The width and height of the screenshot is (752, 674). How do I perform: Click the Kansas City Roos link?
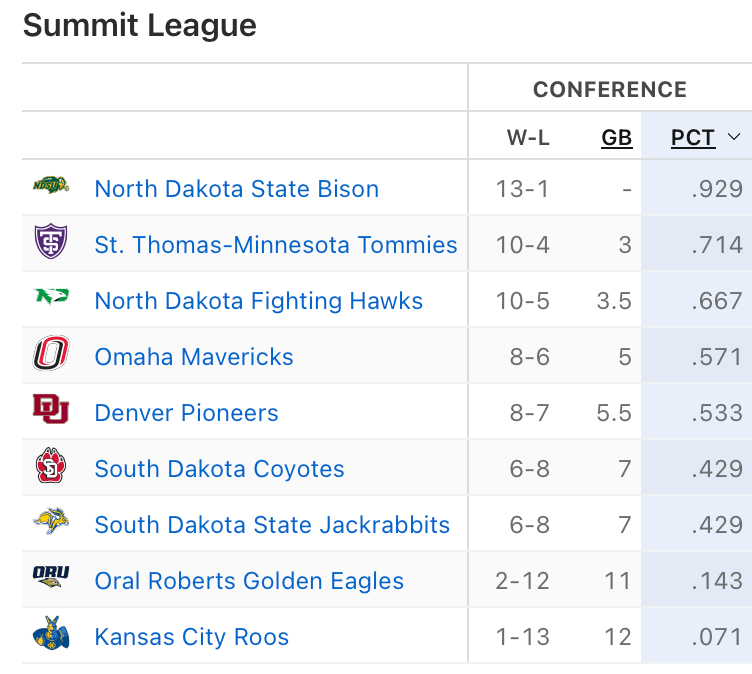point(191,637)
